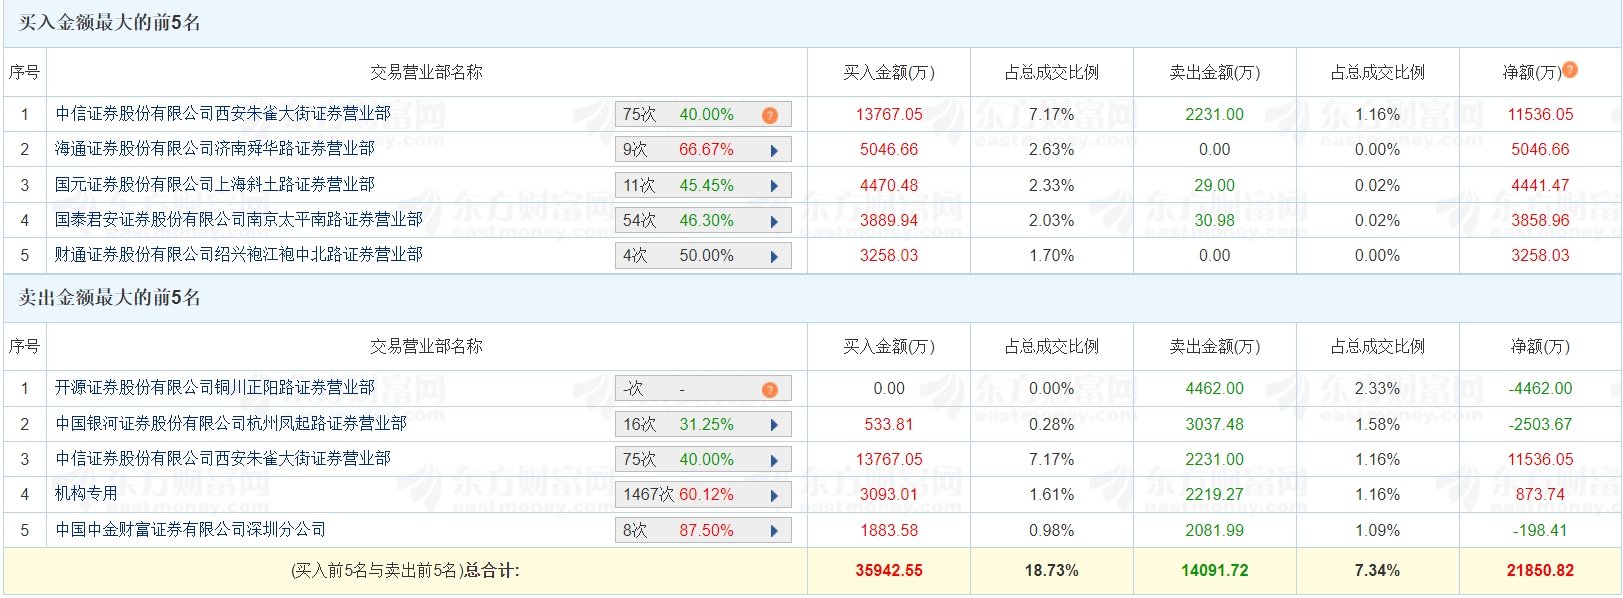
Task: Expand the 机构专用 1467次 60.12% details
Action: coord(774,495)
